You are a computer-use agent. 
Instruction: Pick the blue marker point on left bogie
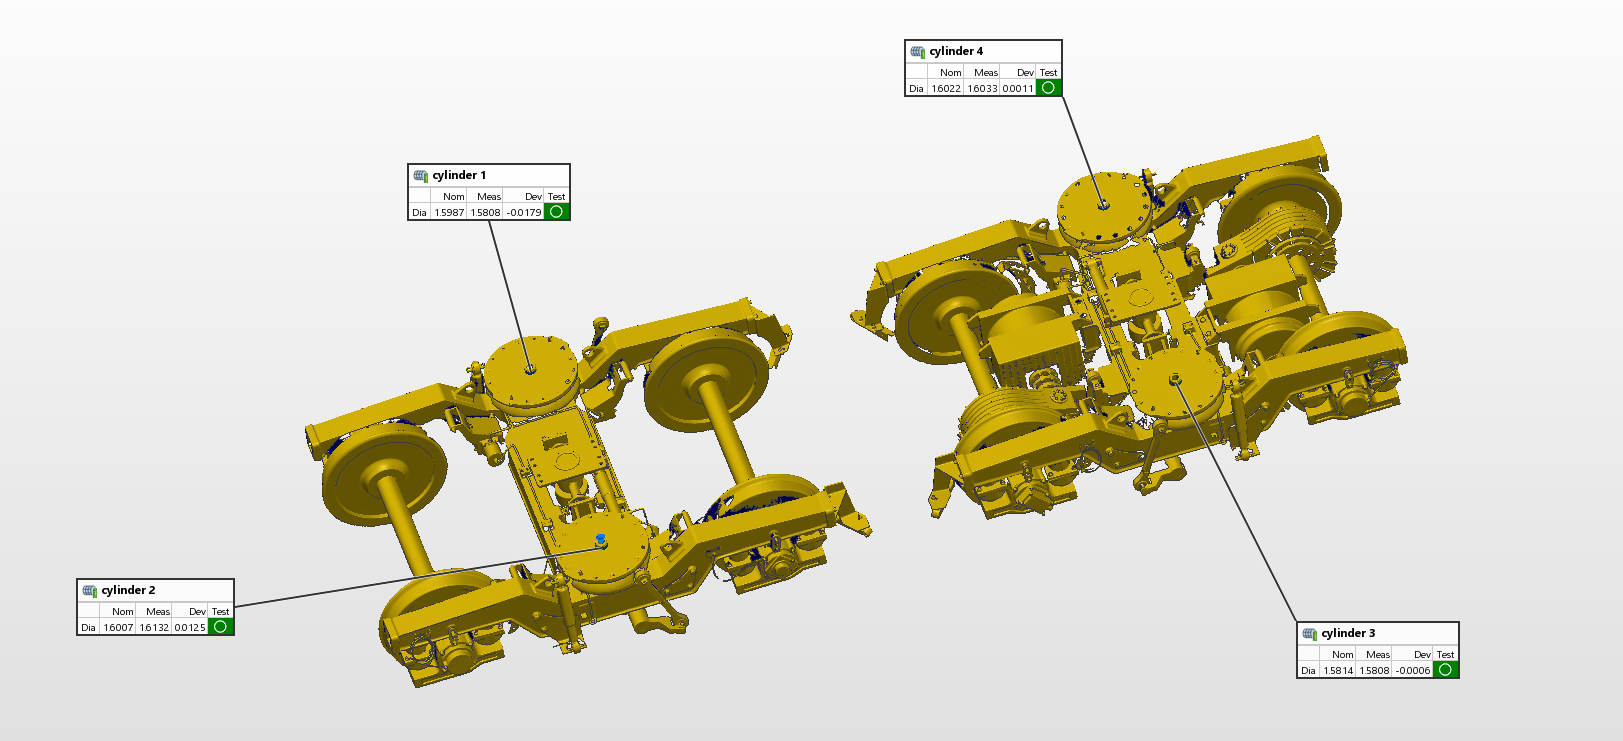[x=600, y=539]
